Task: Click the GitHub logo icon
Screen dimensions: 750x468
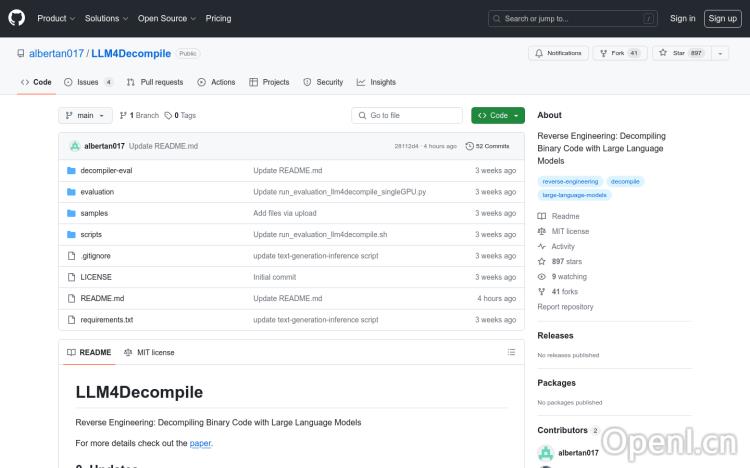Action: click(x=16, y=18)
